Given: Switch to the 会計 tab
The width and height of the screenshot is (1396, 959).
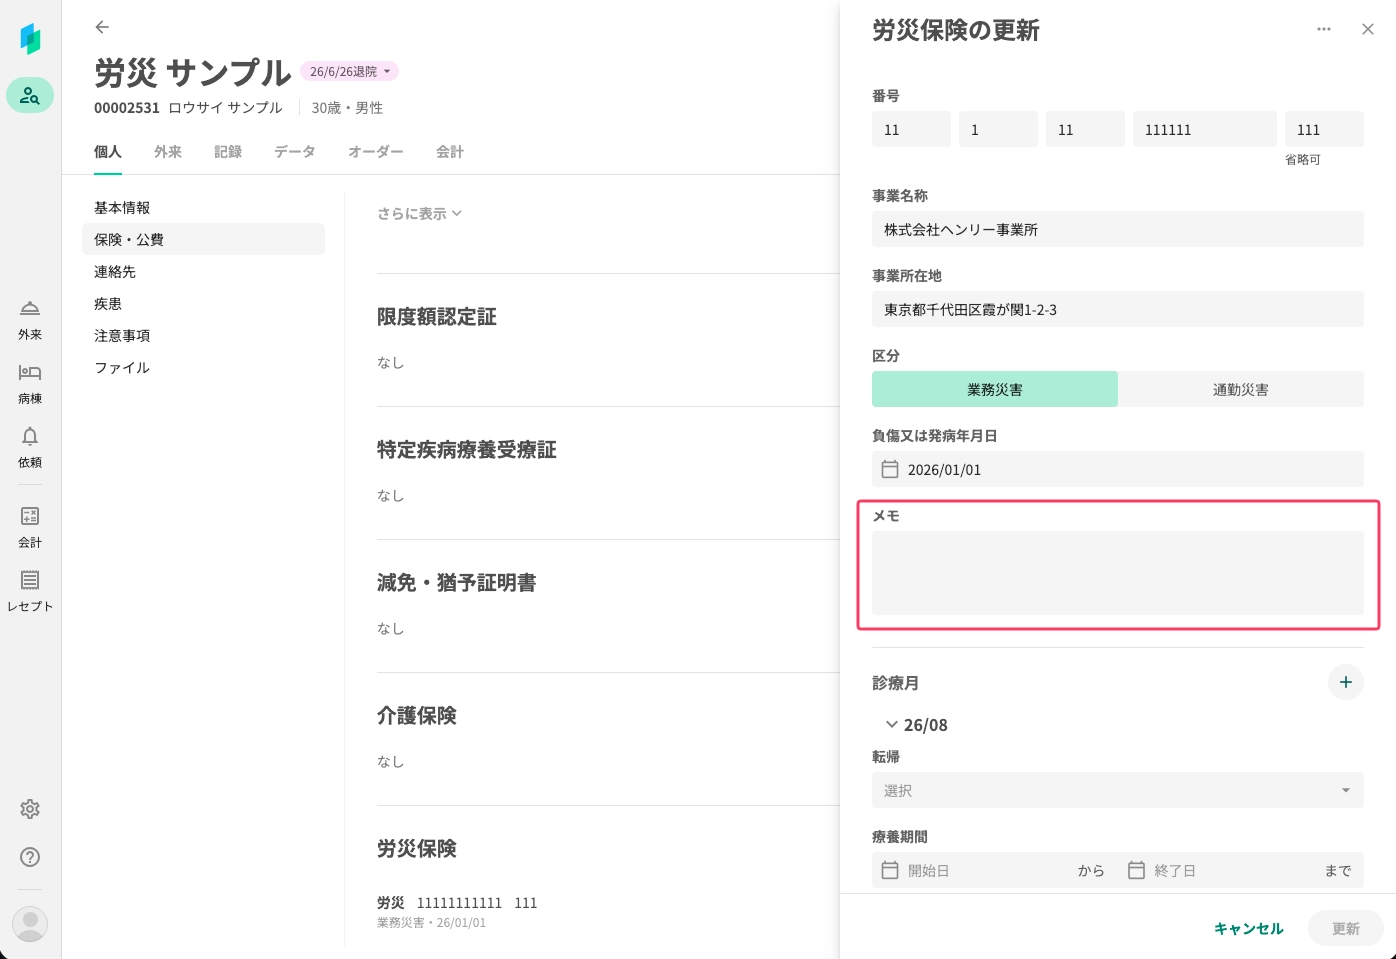Looking at the screenshot, I should coord(450,152).
